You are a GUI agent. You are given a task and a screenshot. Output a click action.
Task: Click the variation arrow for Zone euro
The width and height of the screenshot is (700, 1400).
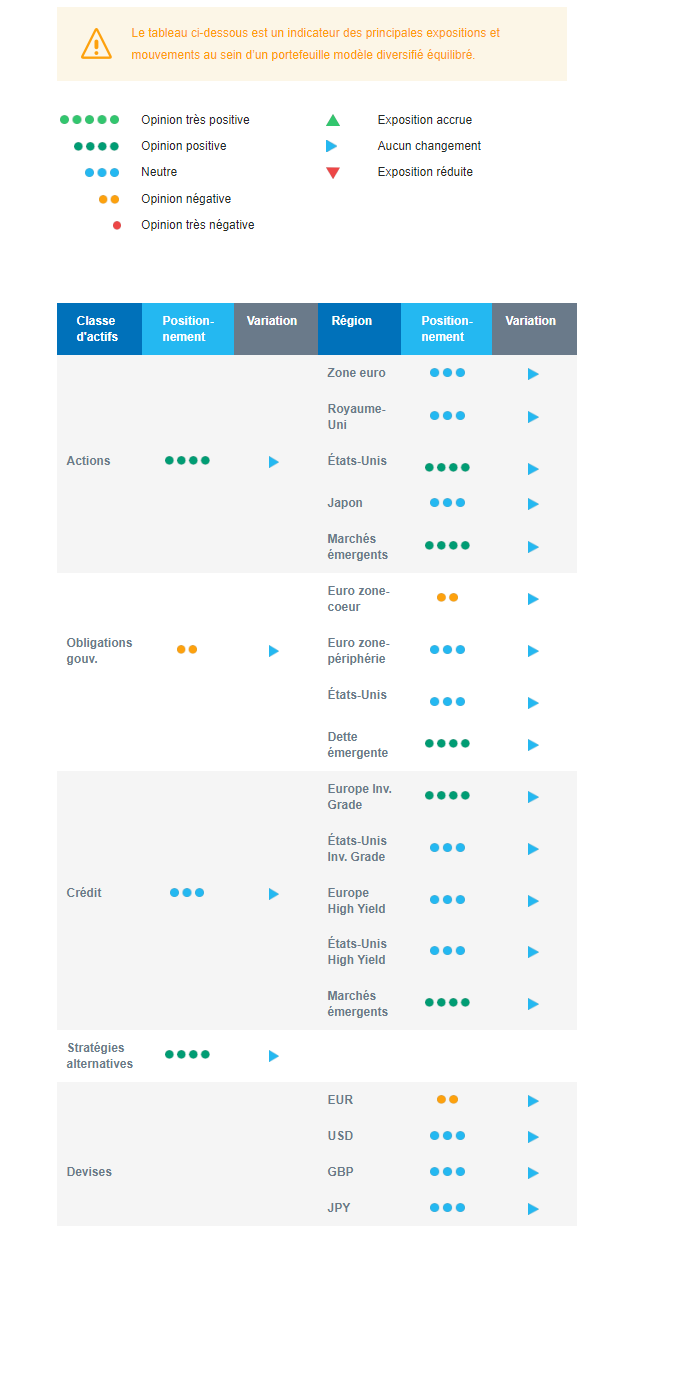coord(533,374)
